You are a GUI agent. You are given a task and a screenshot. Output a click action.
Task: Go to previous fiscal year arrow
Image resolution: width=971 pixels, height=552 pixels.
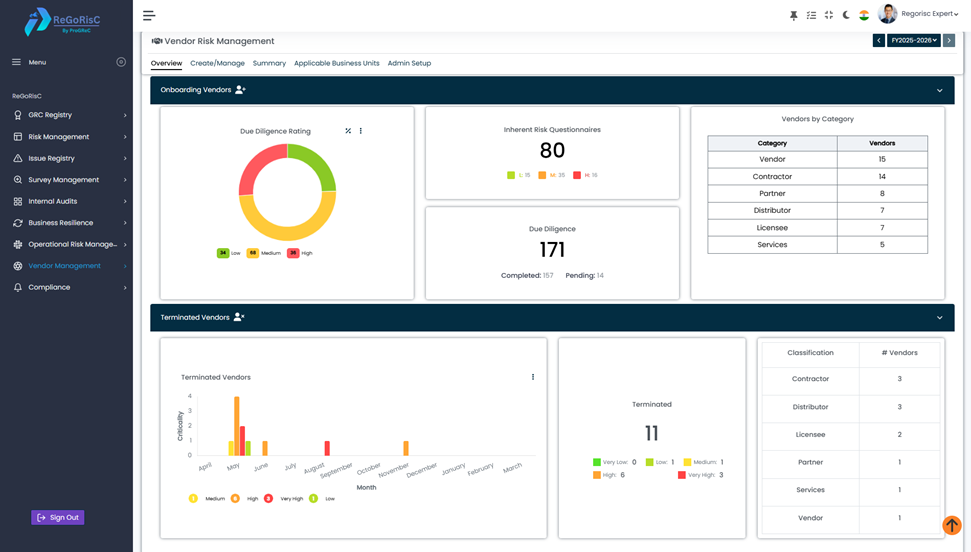click(878, 41)
